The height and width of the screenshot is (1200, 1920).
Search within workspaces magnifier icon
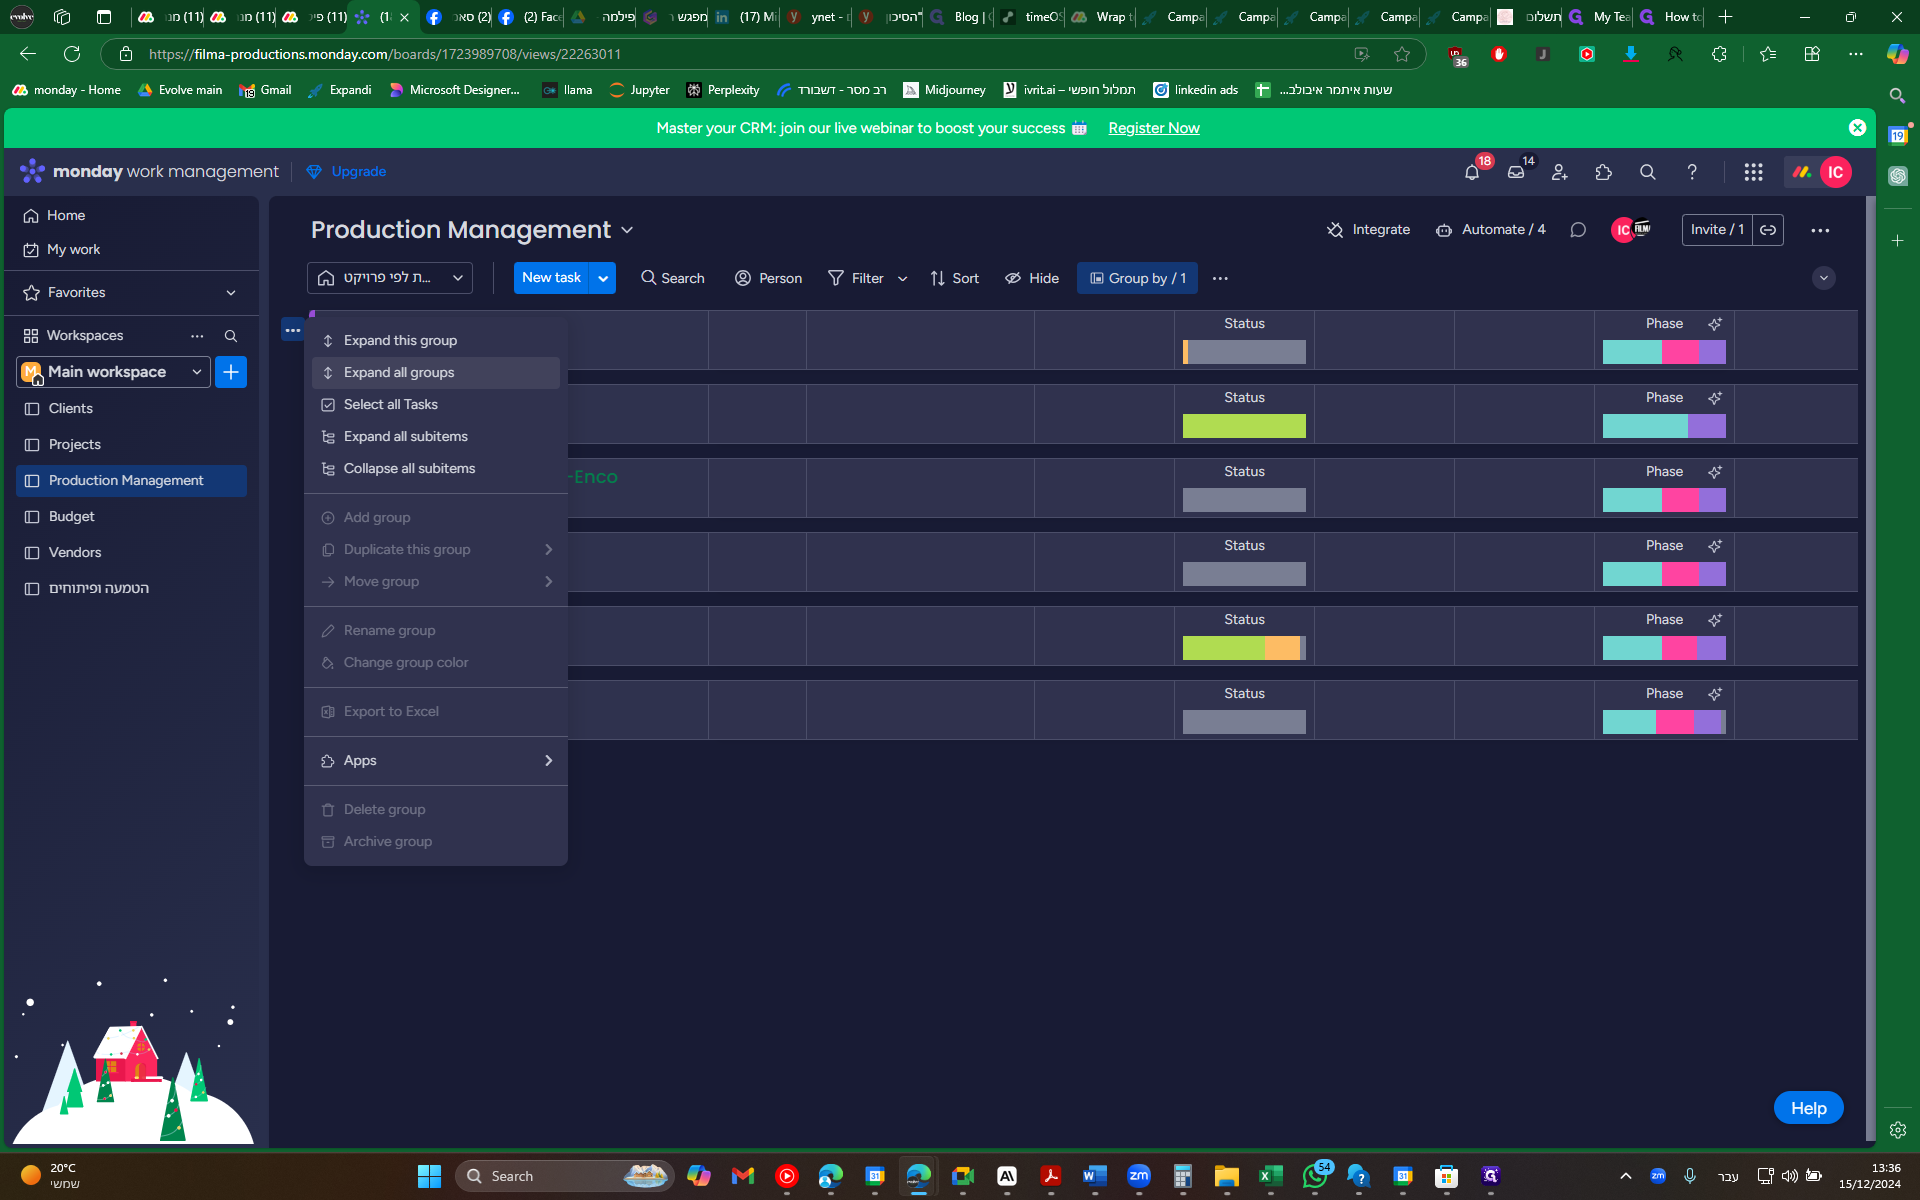[x=231, y=336]
